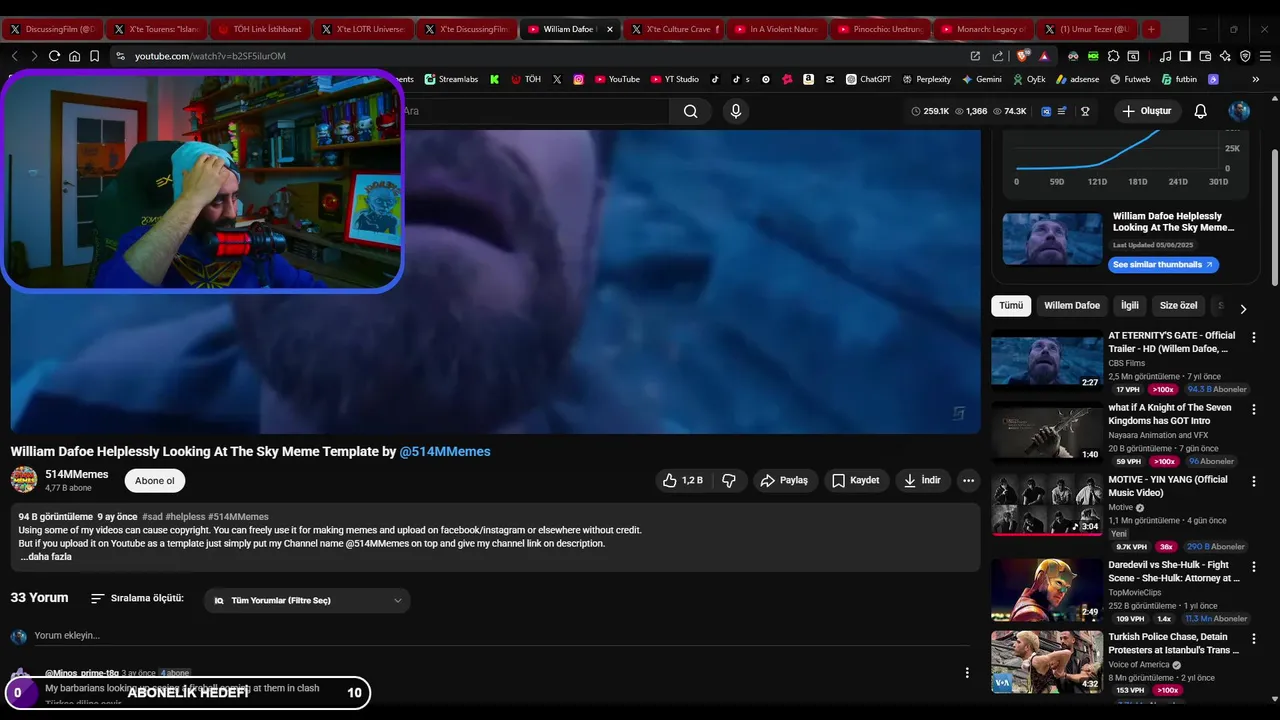Open the account avatar menu
The width and height of the screenshot is (1280, 720).
click(1239, 111)
